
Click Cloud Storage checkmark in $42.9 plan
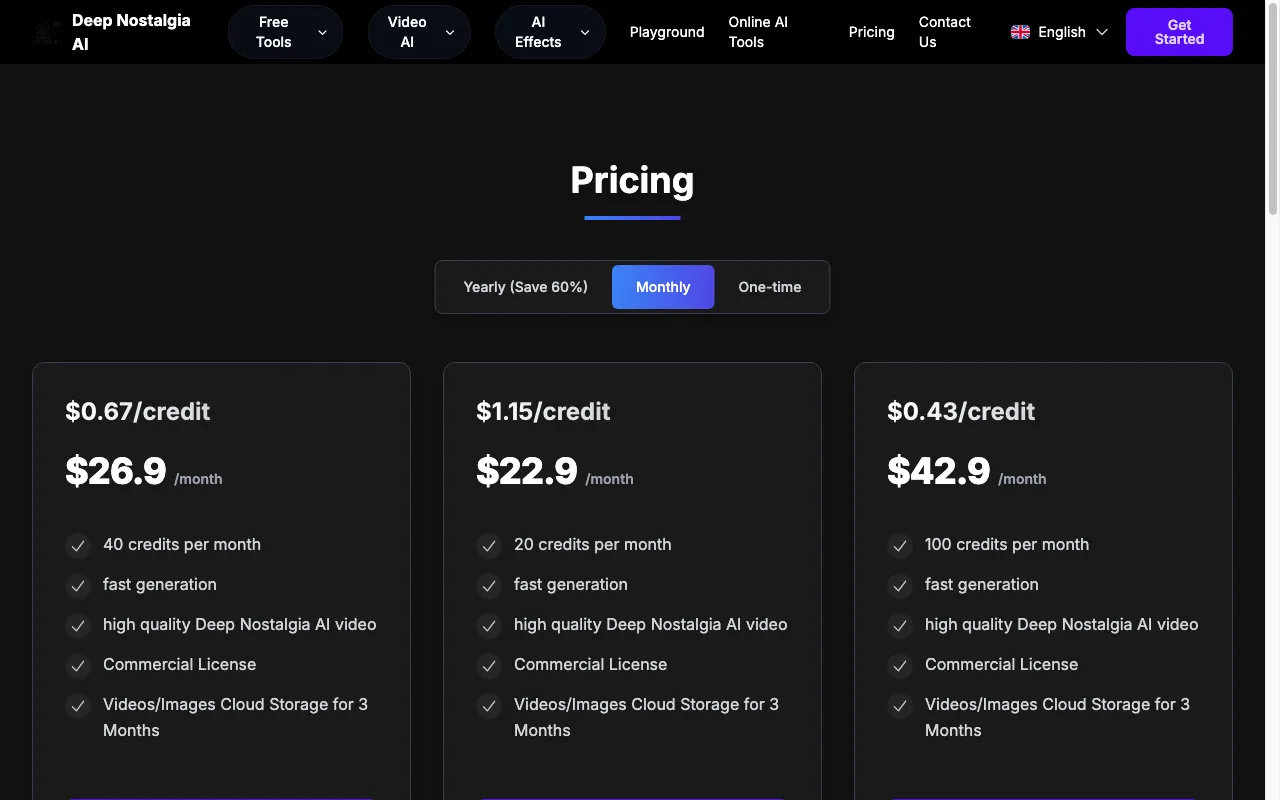click(x=900, y=705)
